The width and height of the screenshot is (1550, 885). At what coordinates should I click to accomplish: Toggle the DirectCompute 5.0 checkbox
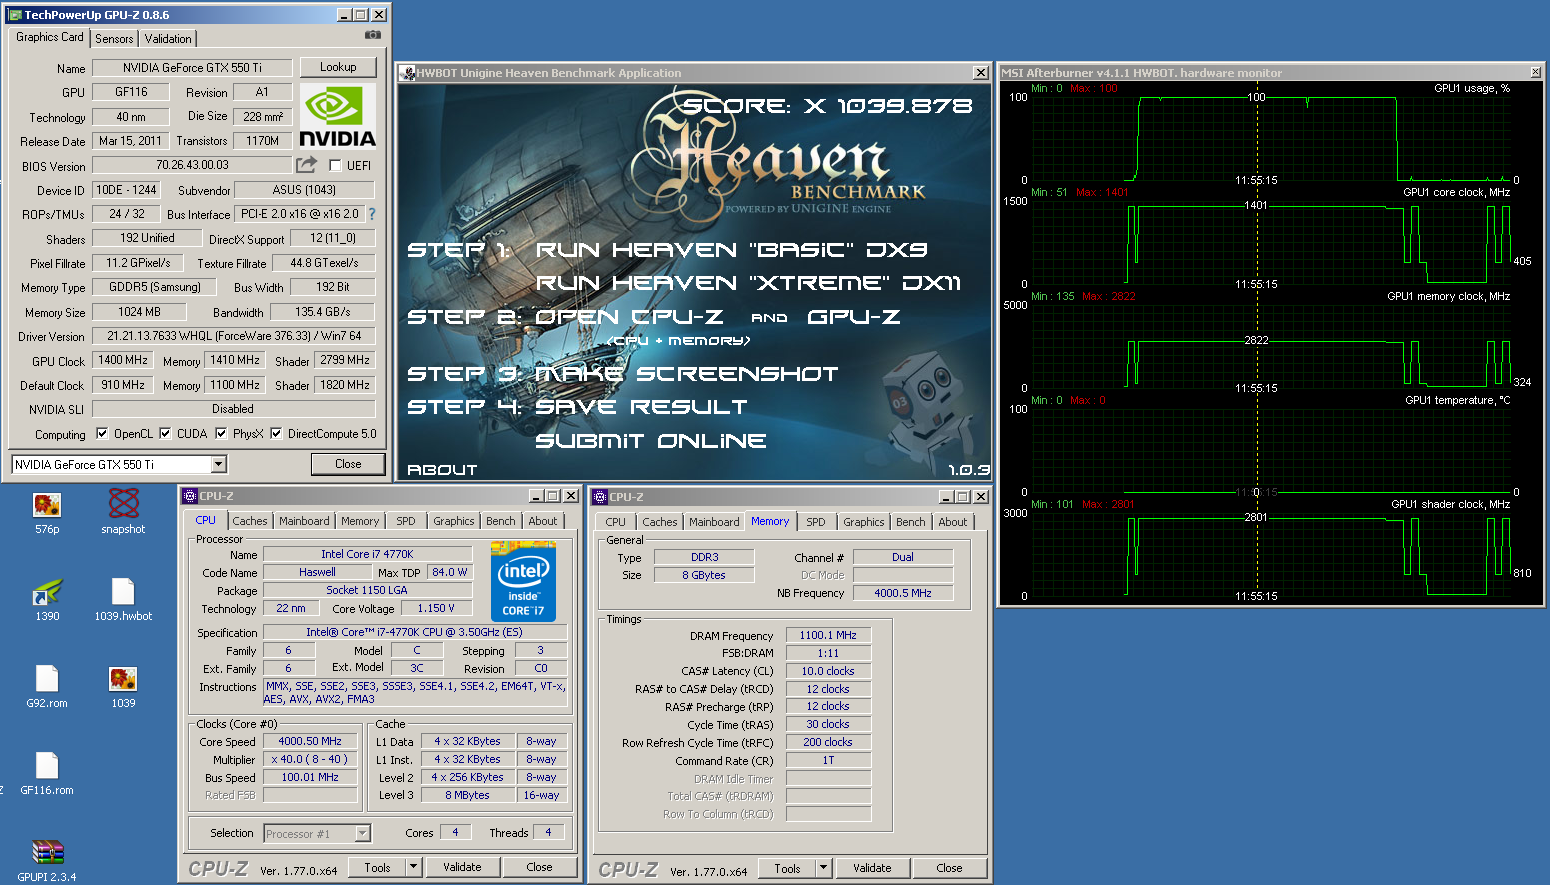(x=276, y=434)
